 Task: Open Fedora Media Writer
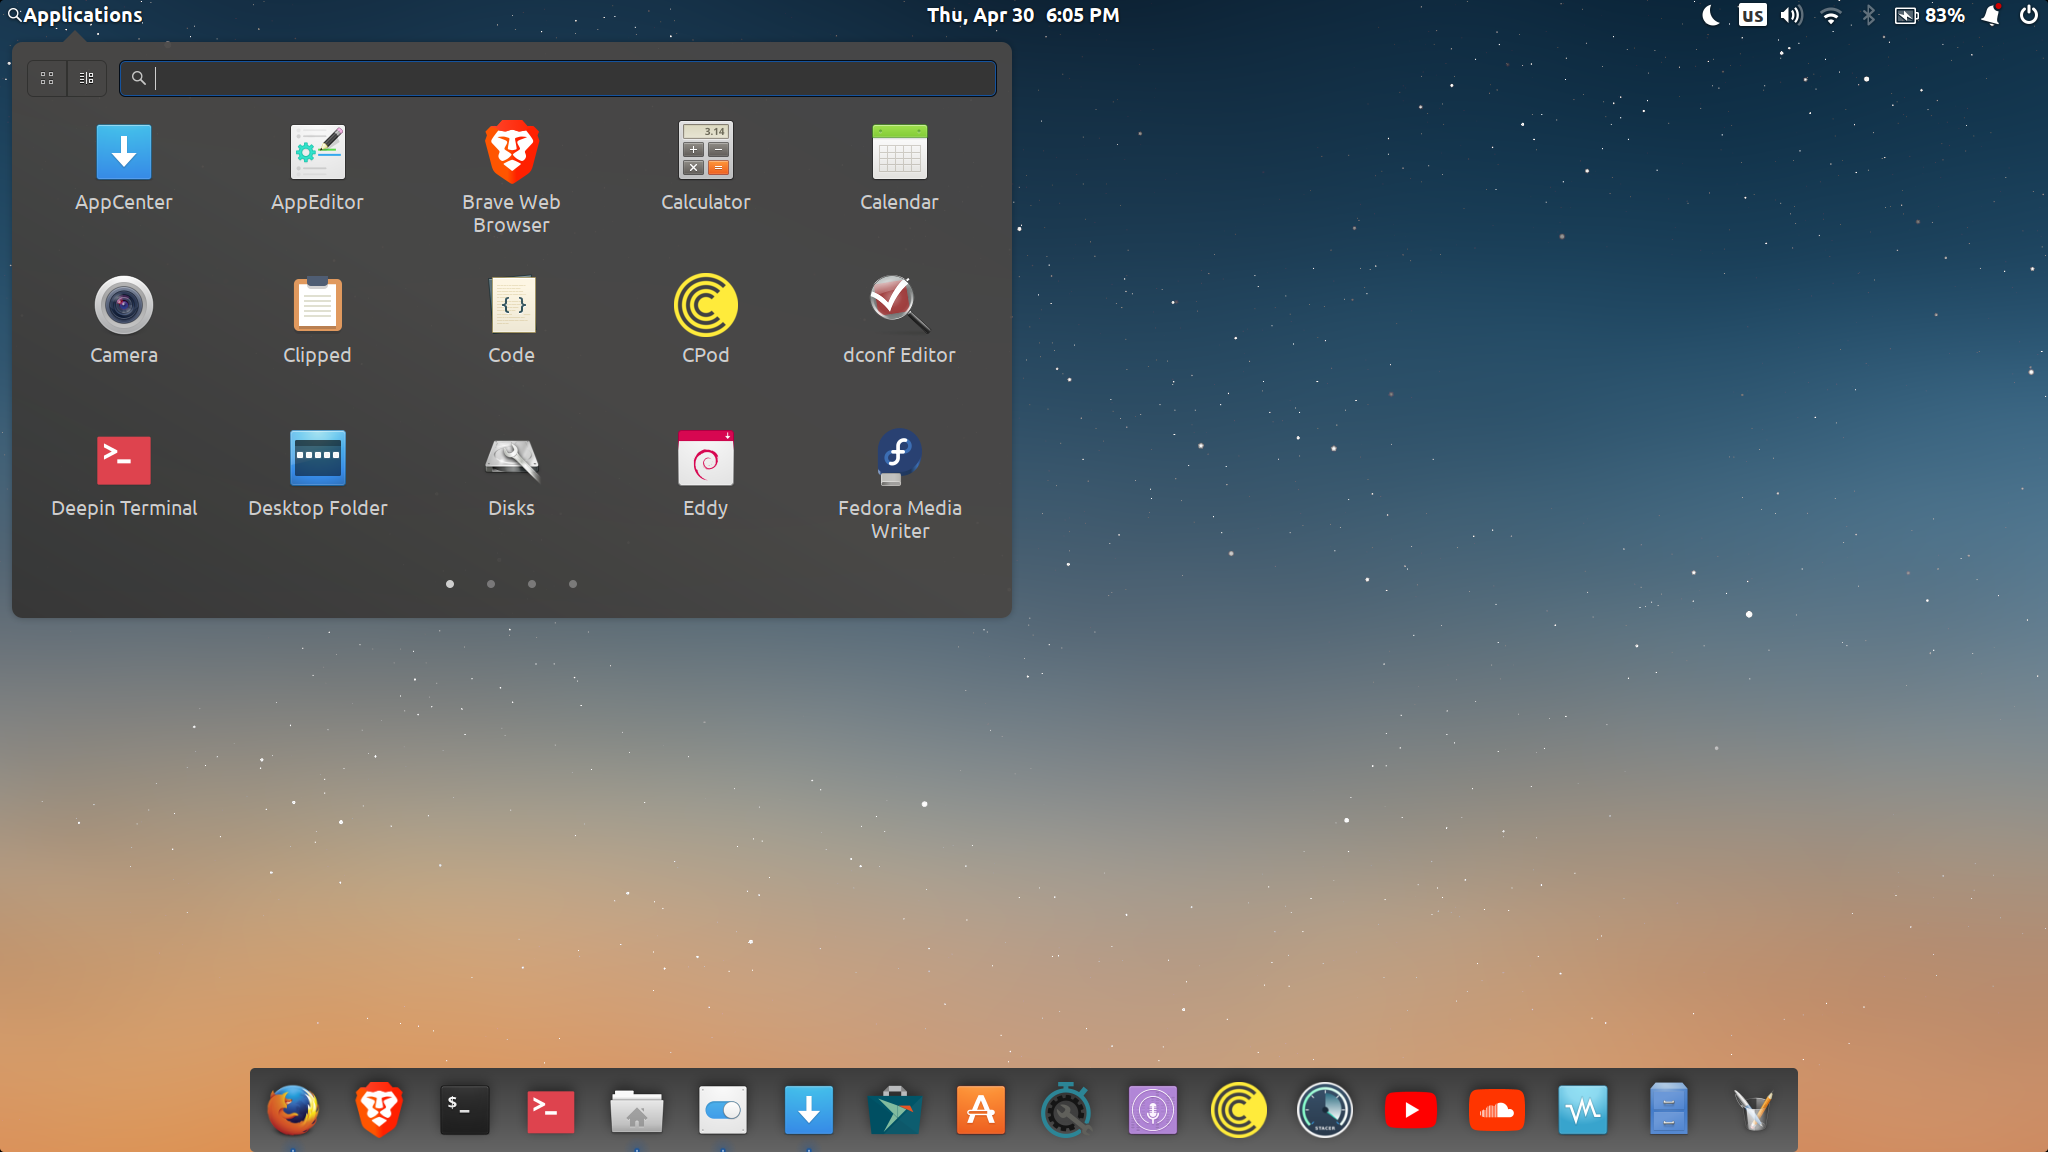899,485
